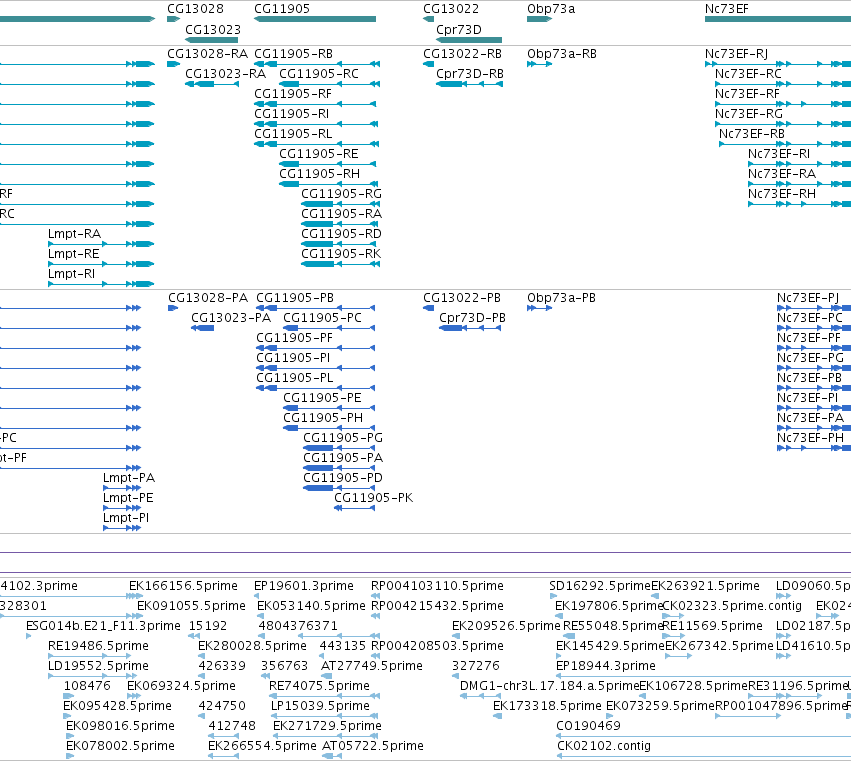The height and width of the screenshot is (761, 851).
Task: Select the CG13028 gene label
Action: click(195, 9)
